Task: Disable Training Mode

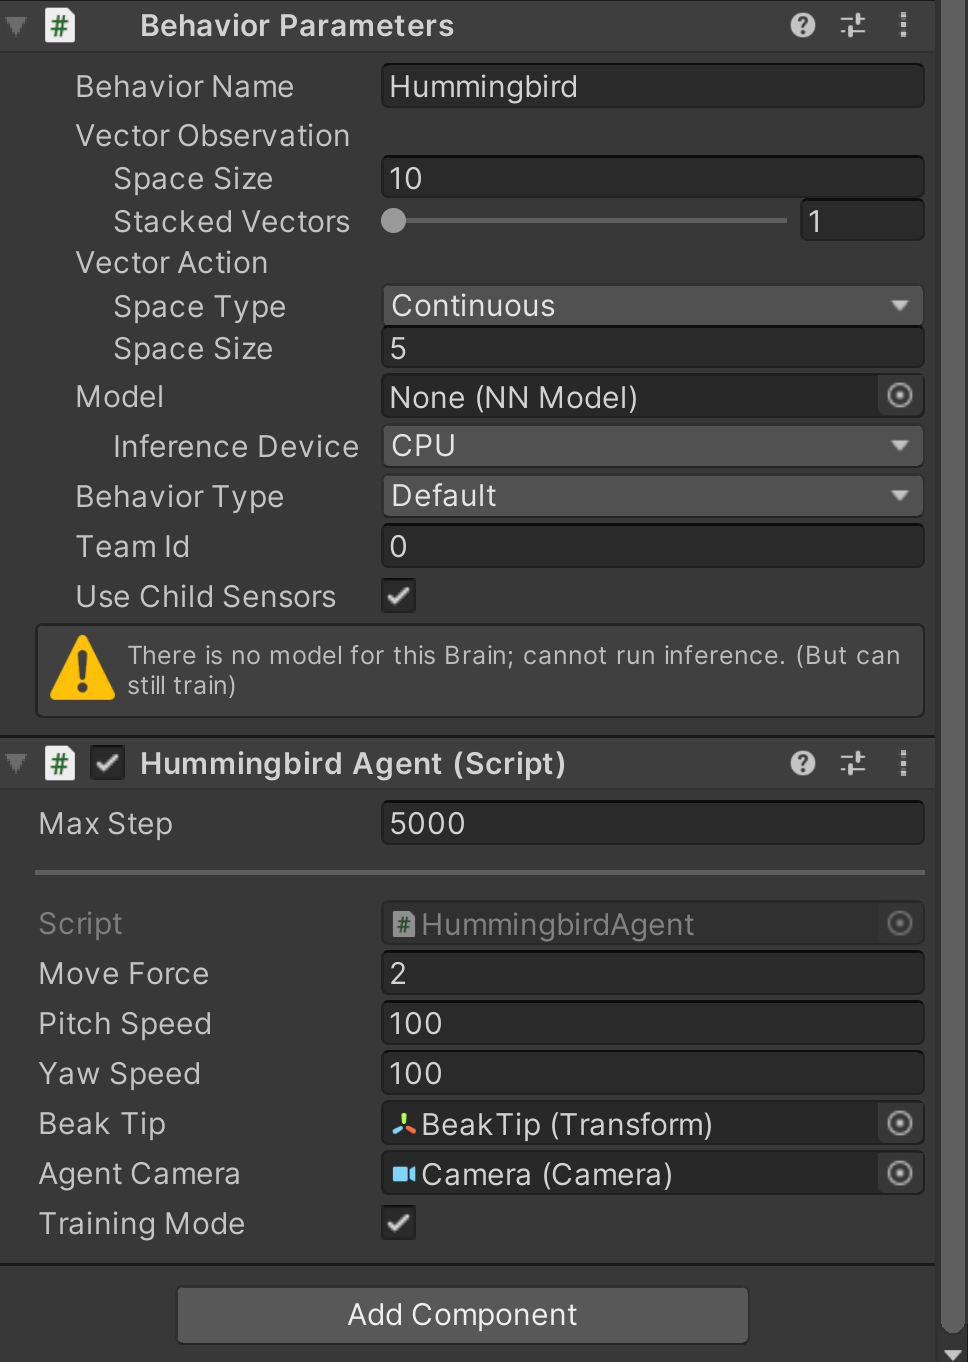Action: click(x=397, y=1222)
